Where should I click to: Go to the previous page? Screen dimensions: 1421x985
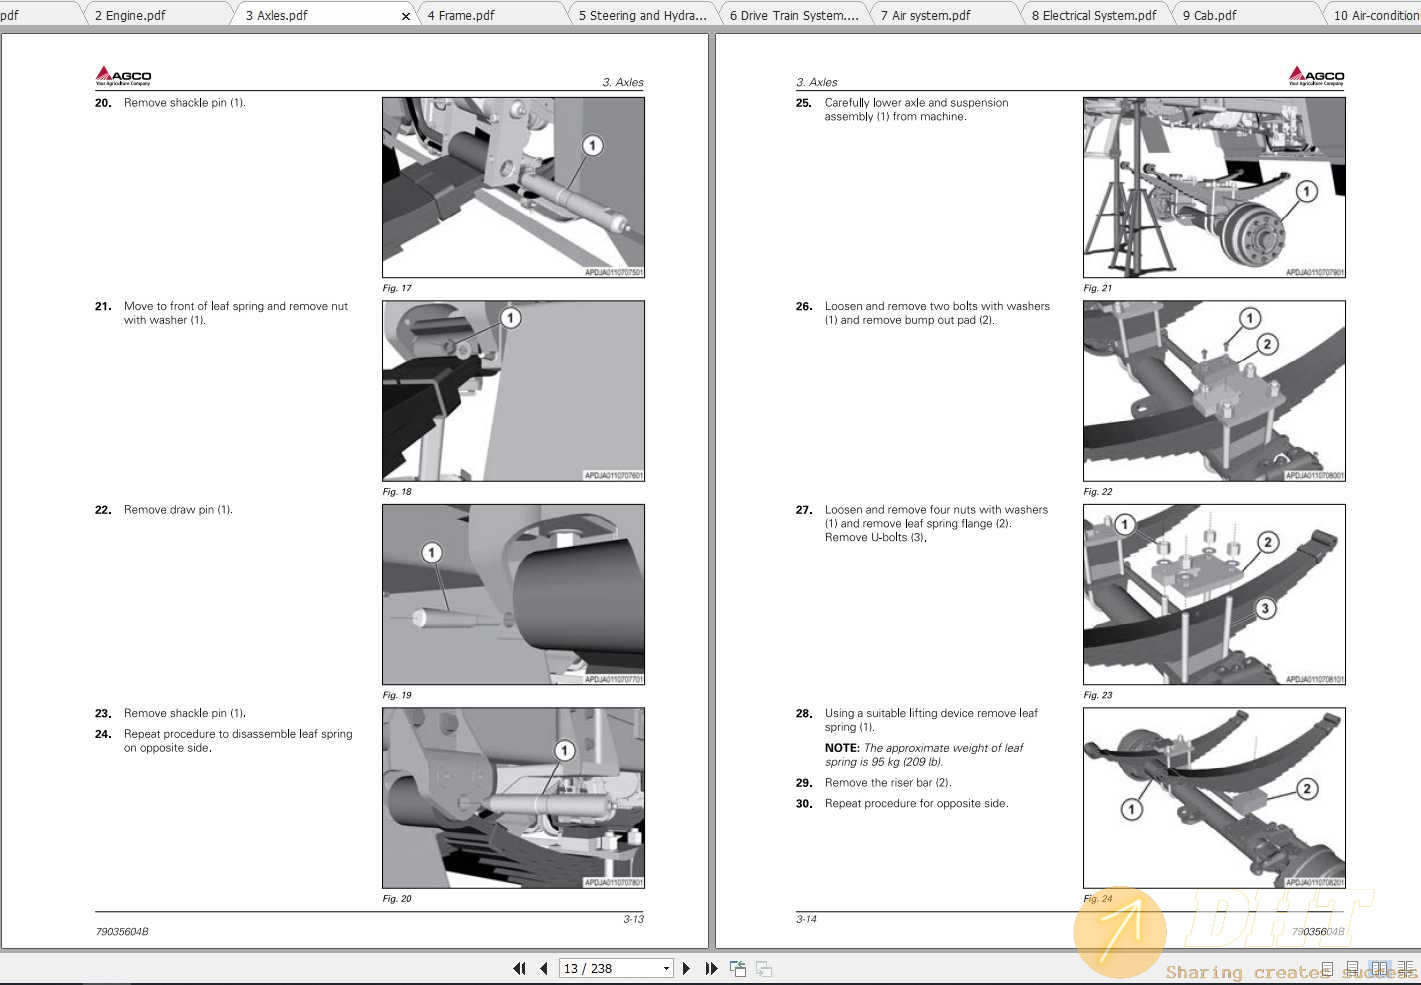[543, 968]
